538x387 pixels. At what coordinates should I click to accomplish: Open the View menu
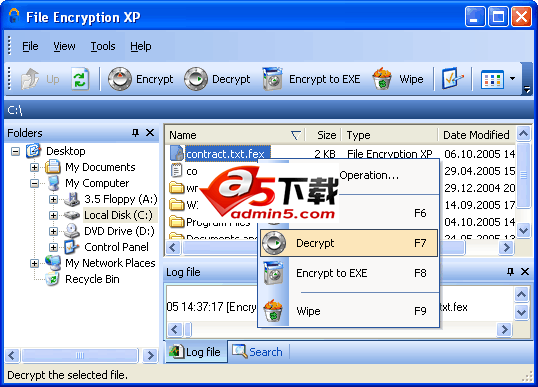(64, 46)
